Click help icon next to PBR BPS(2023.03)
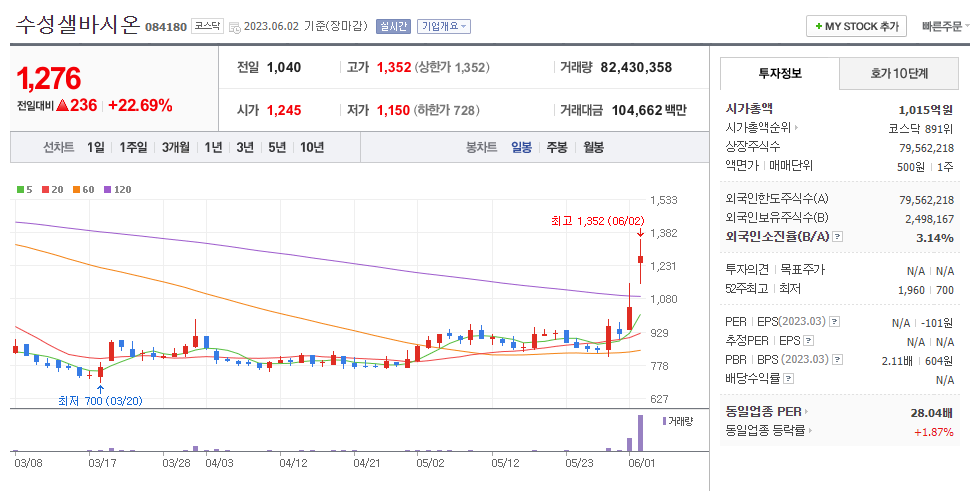The image size is (980, 491). (x=838, y=360)
